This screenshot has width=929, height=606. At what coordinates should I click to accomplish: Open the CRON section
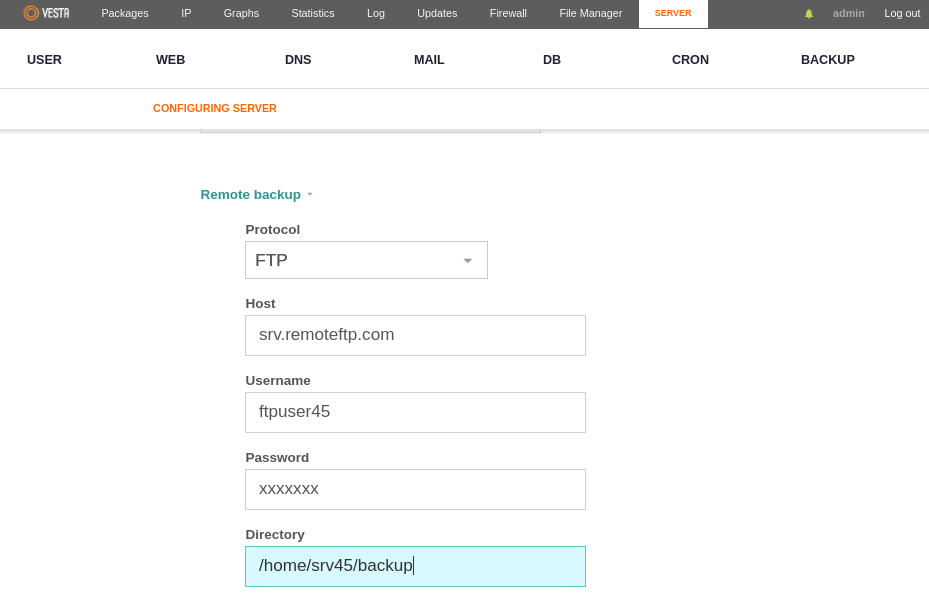pyautogui.click(x=690, y=59)
